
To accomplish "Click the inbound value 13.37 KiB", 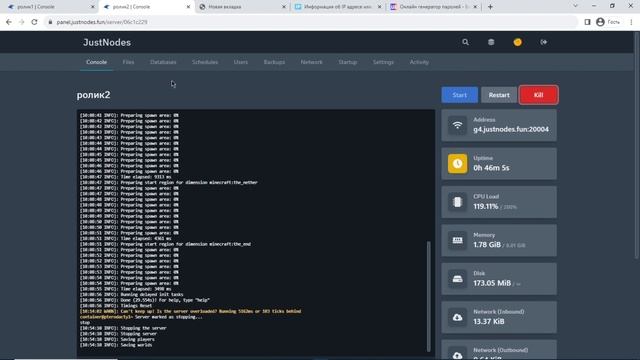I will tap(489, 322).
